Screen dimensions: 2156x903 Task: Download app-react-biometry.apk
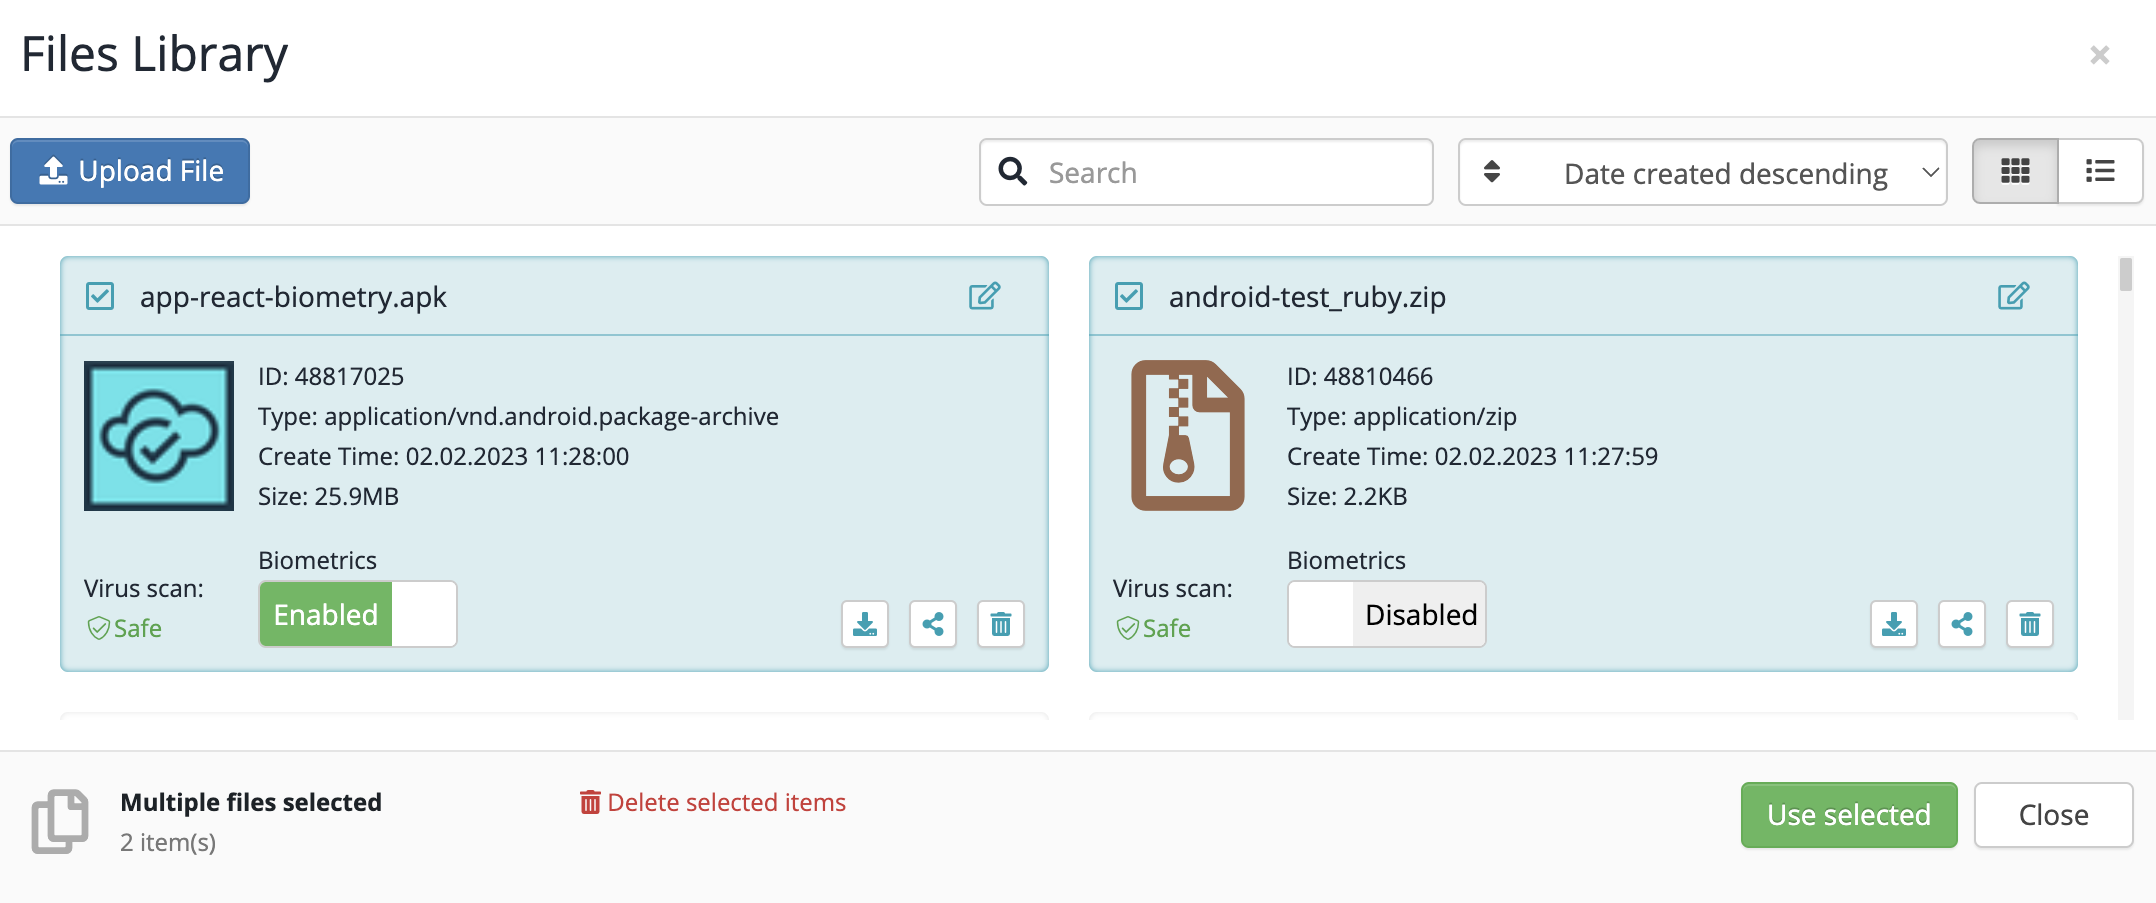click(x=864, y=623)
